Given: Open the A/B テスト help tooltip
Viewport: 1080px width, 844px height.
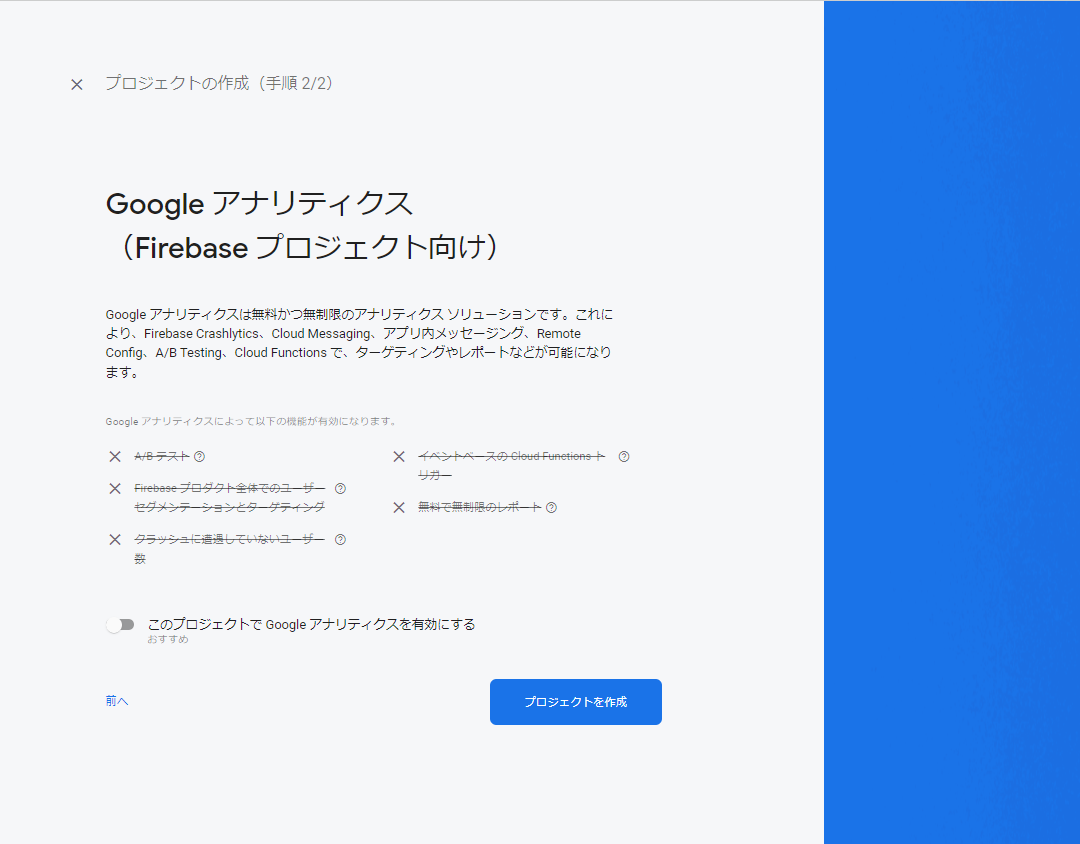Looking at the screenshot, I should (x=199, y=456).
